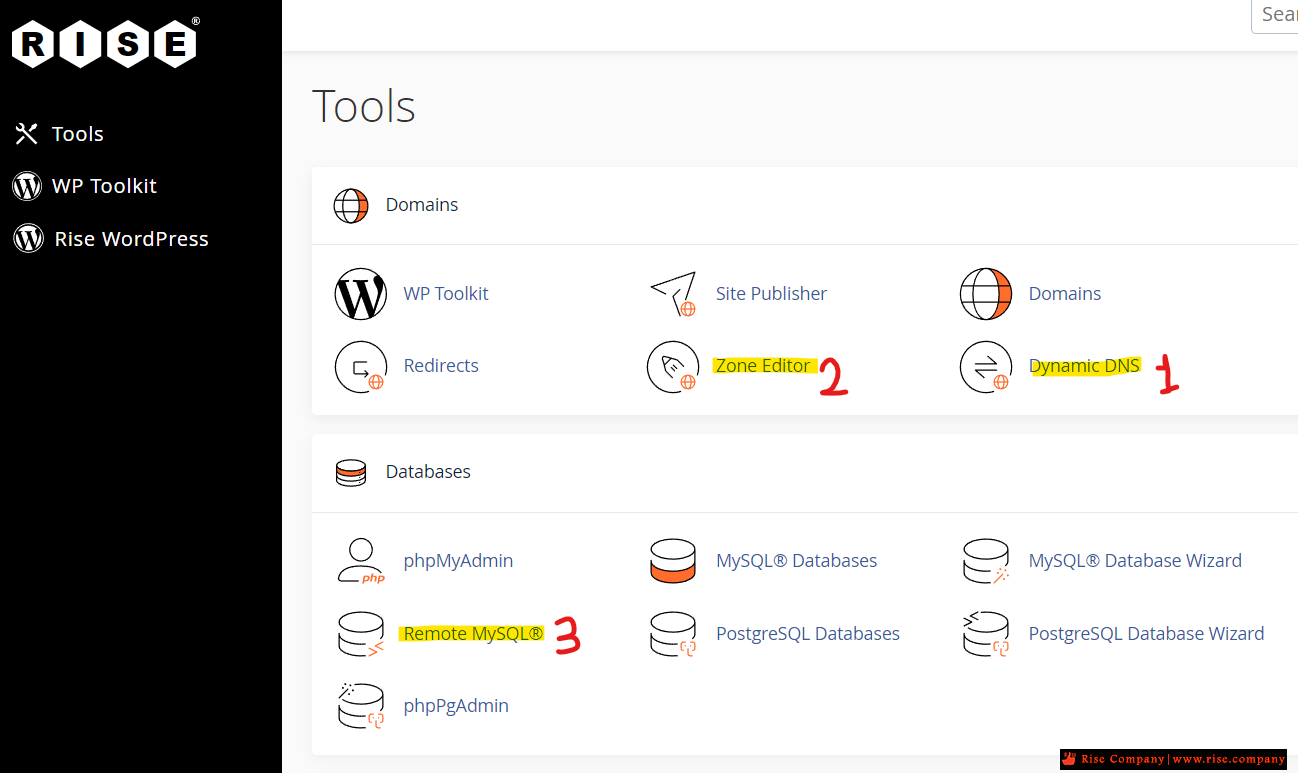Open the Site Publisher link
The image size is (1298, 773).
[x=771, y=294]
